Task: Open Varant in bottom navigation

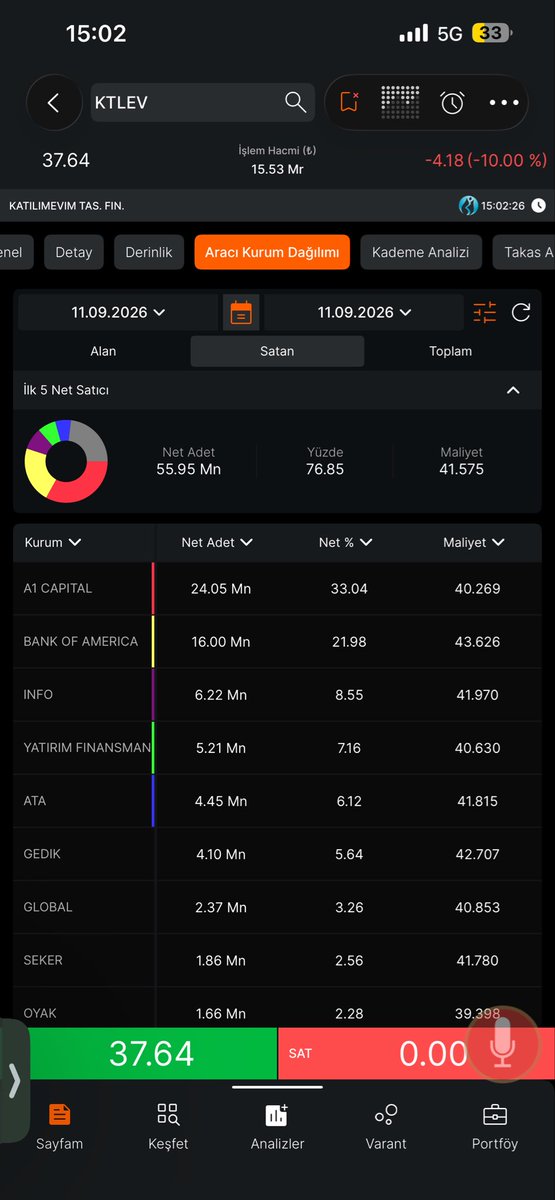Action: click(386, 1127)
